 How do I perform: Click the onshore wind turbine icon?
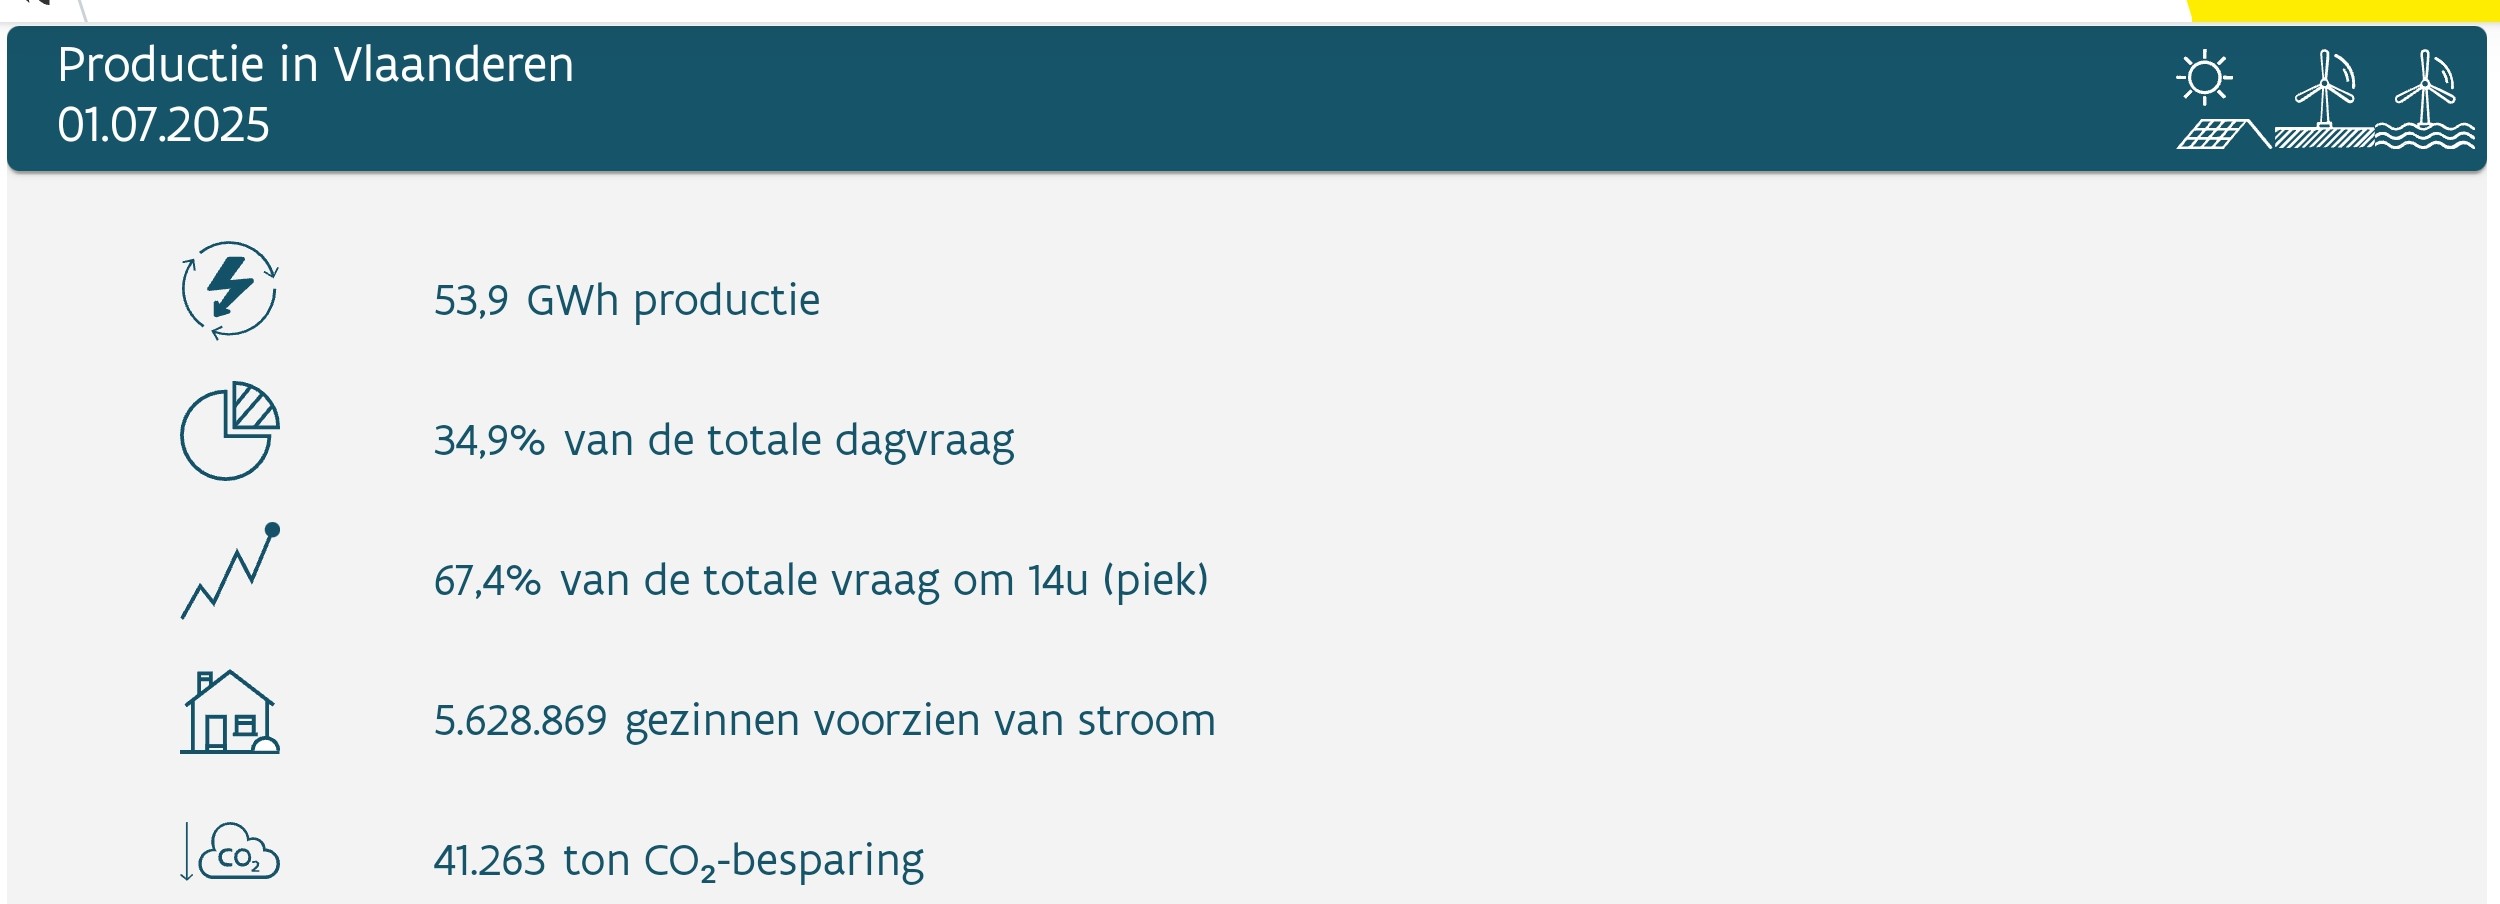coord(2324,99)
